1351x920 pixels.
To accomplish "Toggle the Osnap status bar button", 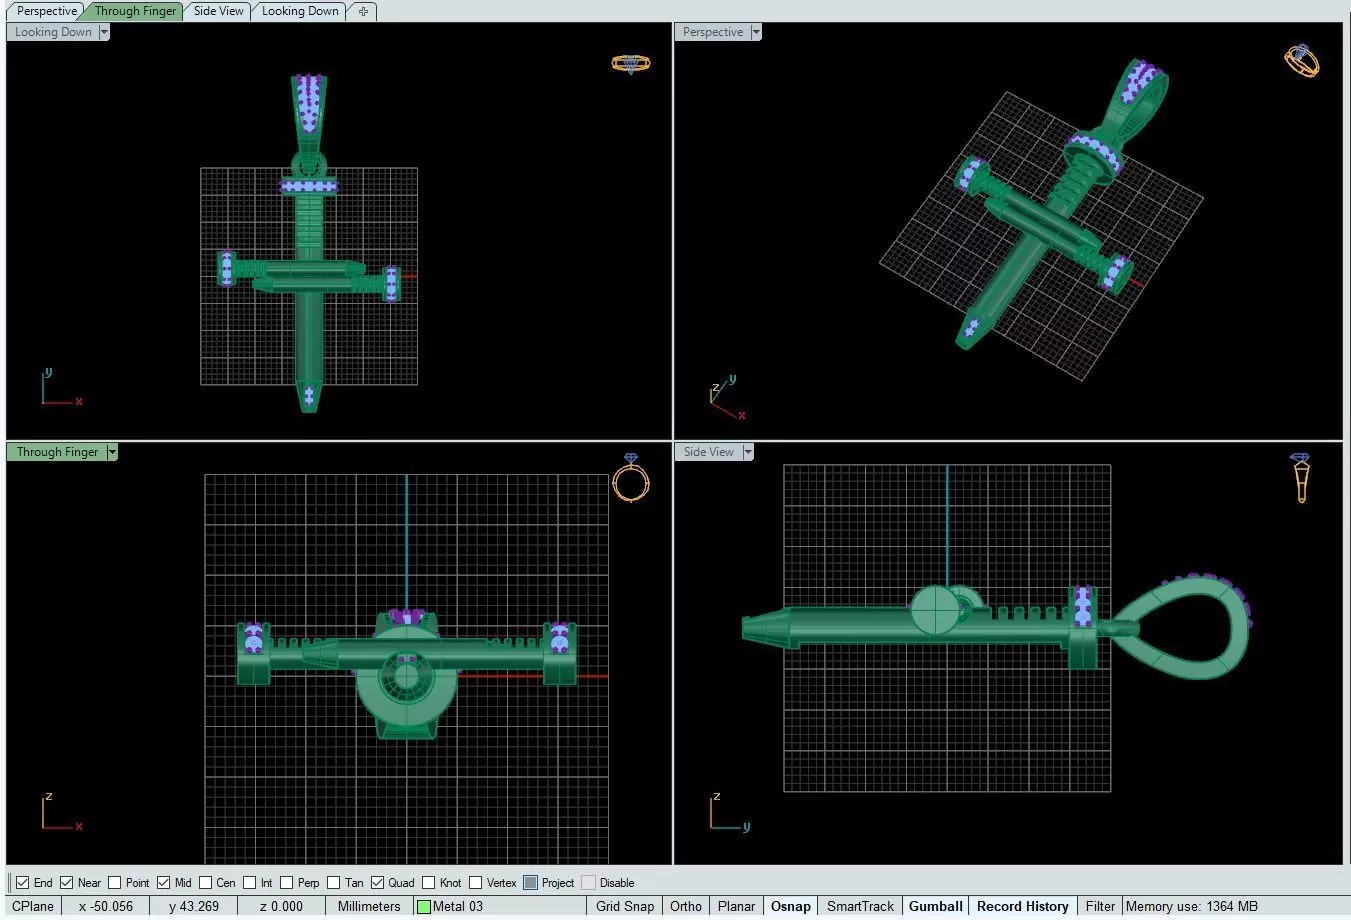I will tap(791, 906).
